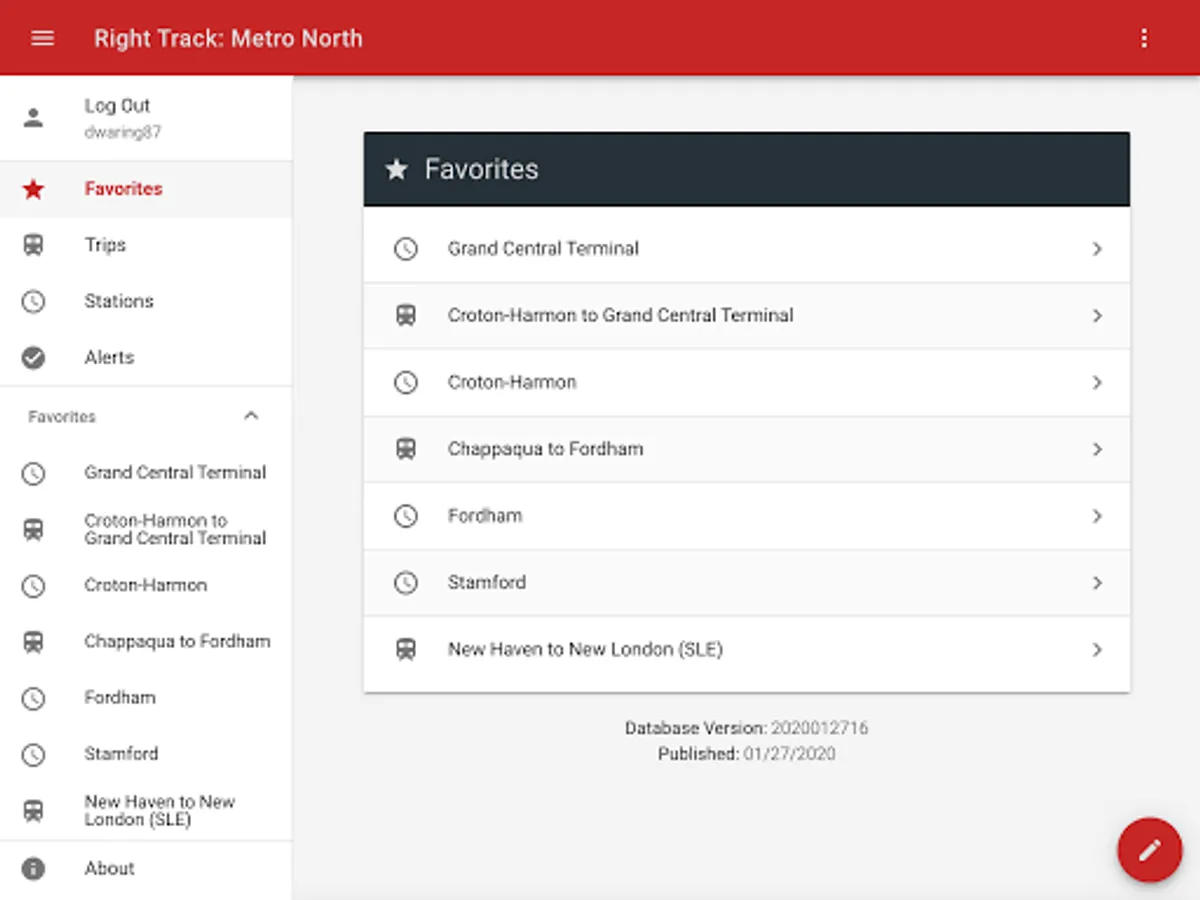
Task: Open sidebar favorite Grand Central Terminal
Action: [x=146, y=473]
